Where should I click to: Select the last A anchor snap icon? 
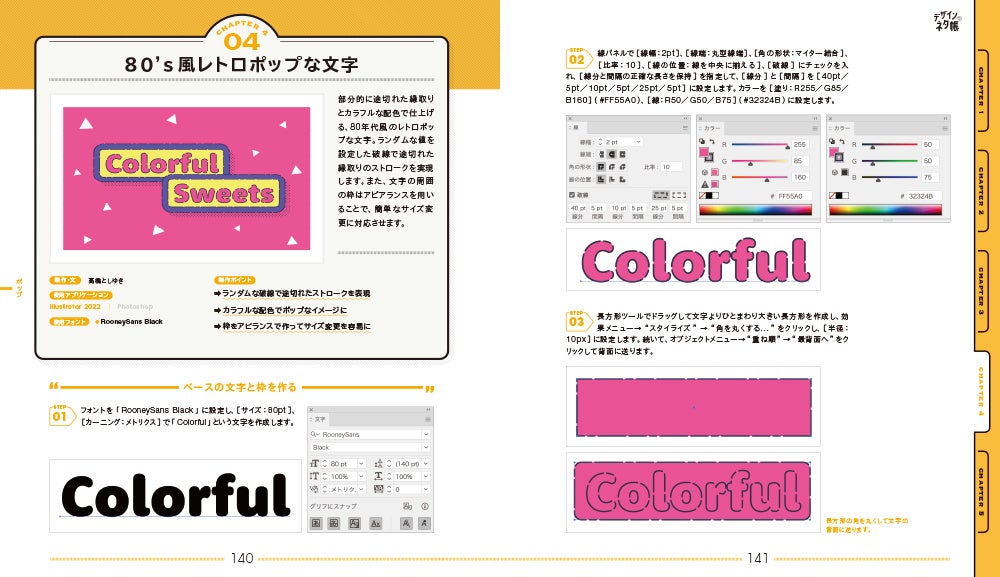coord(424,523)
